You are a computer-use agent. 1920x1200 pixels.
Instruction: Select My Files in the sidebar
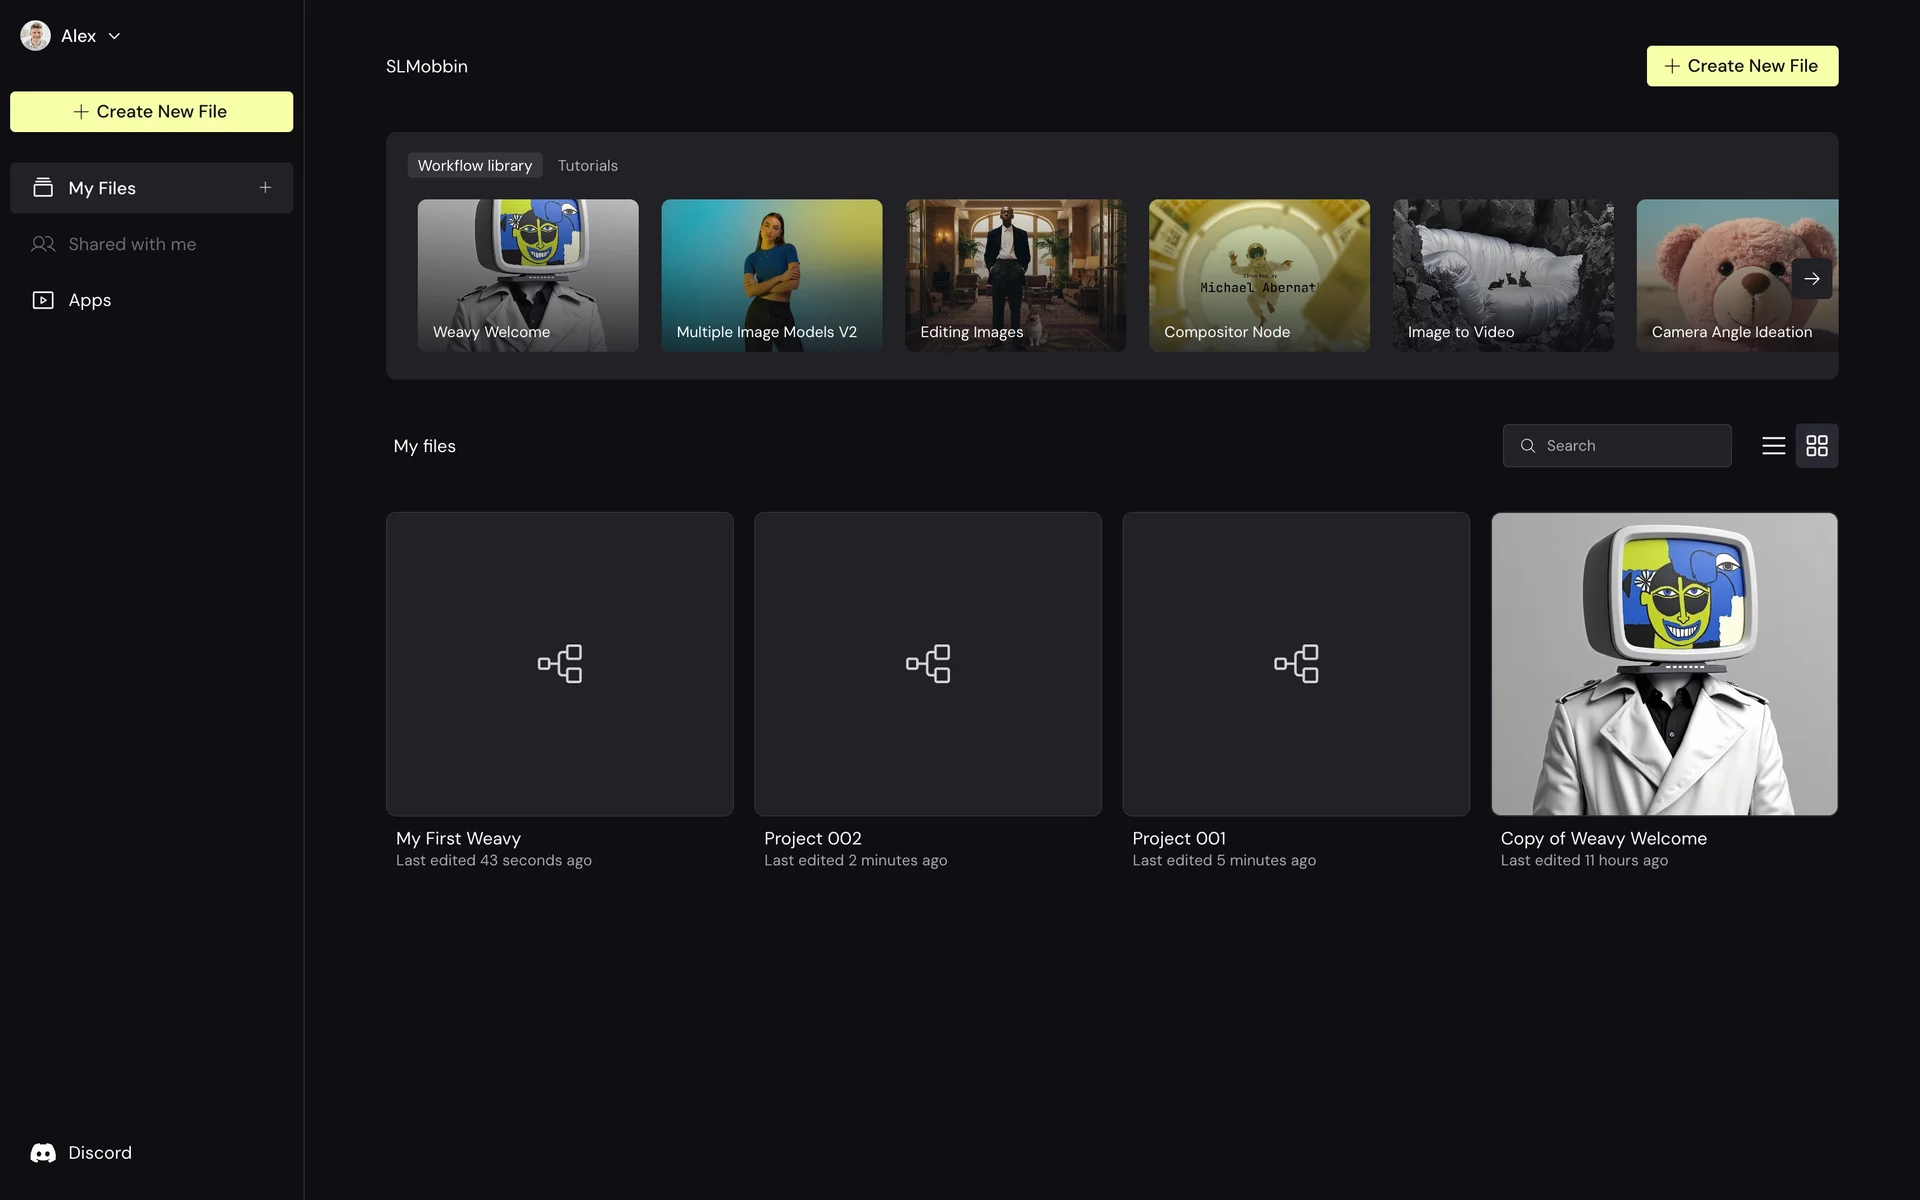click(102, 188)
